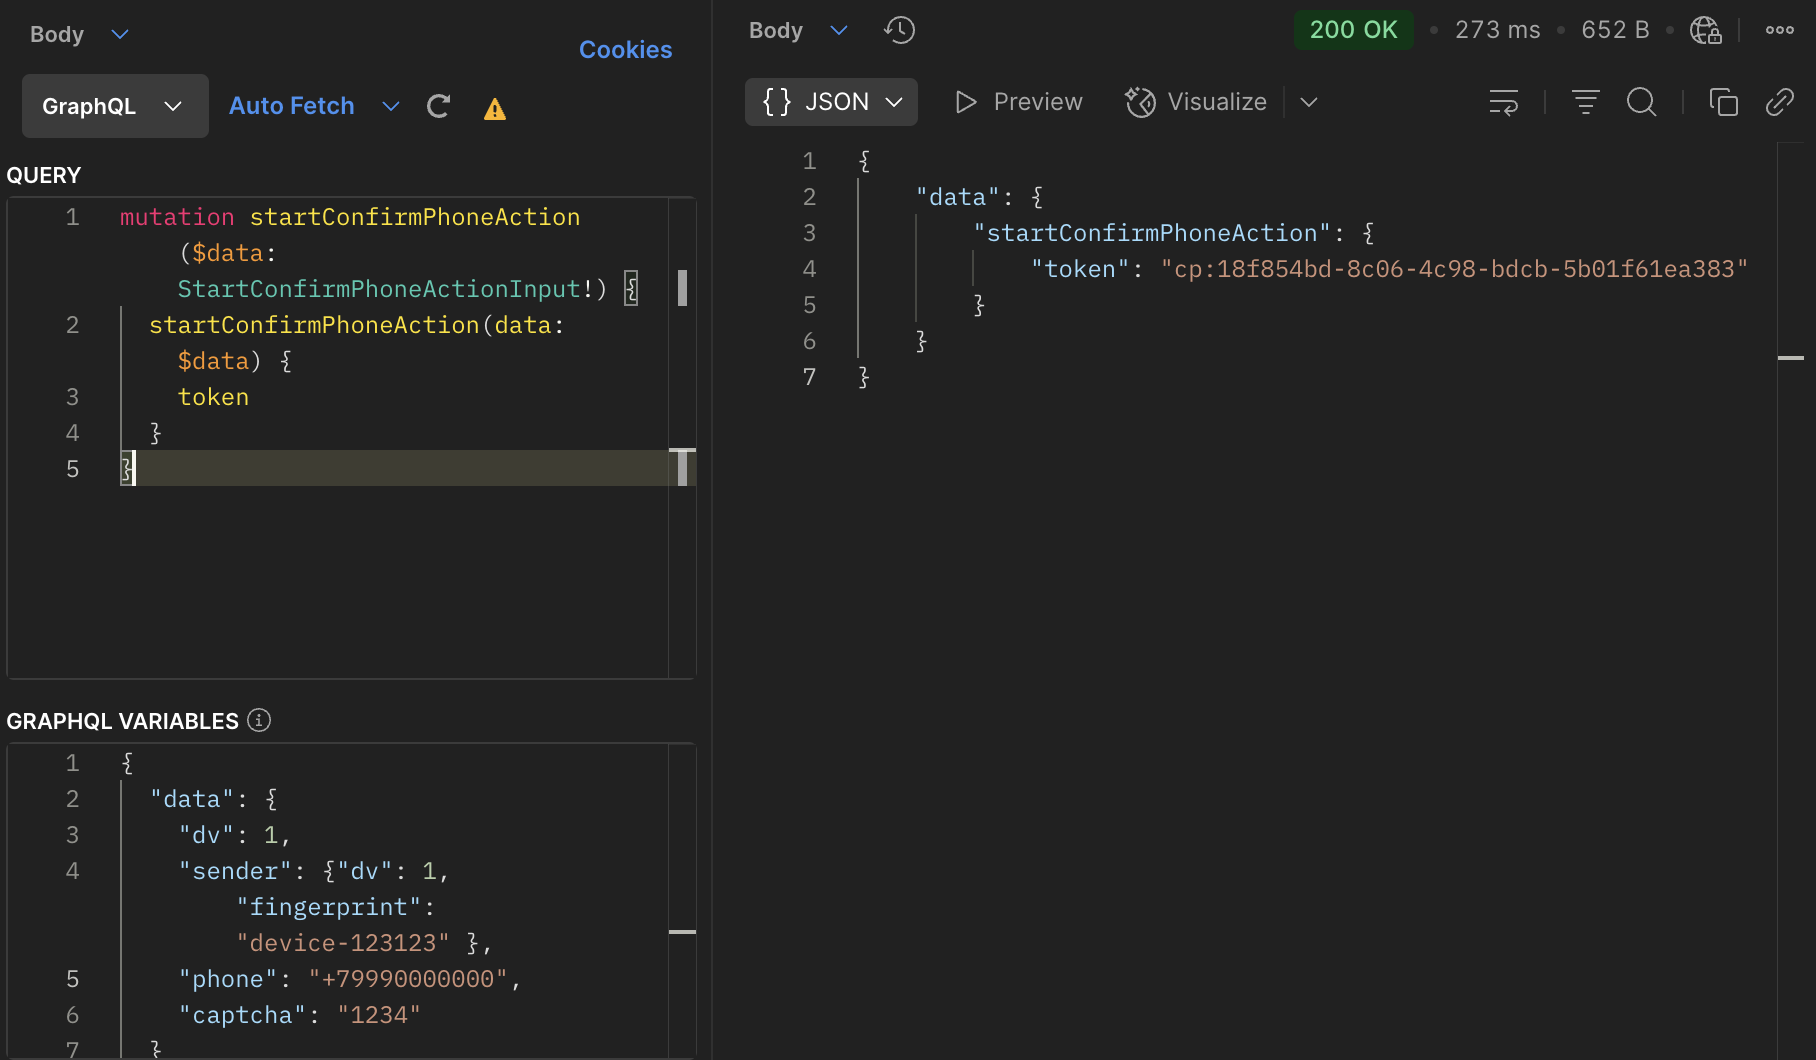Toggle word wrap in response
Viewport: 1816px width, 1060px height.
point(1503,102)
